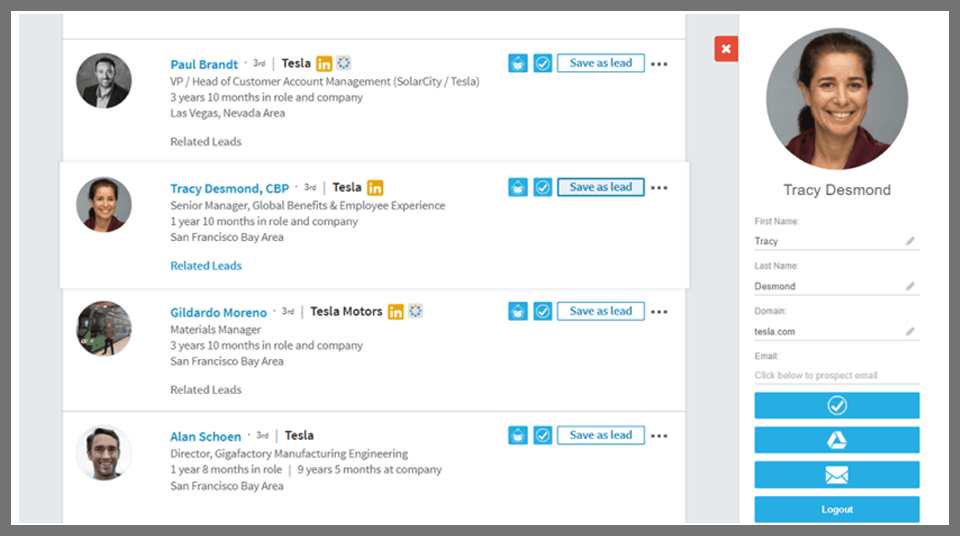Click Save as lead for Gildardo Moreno
This screenshot has height=536, width=960.
point(600,311)
